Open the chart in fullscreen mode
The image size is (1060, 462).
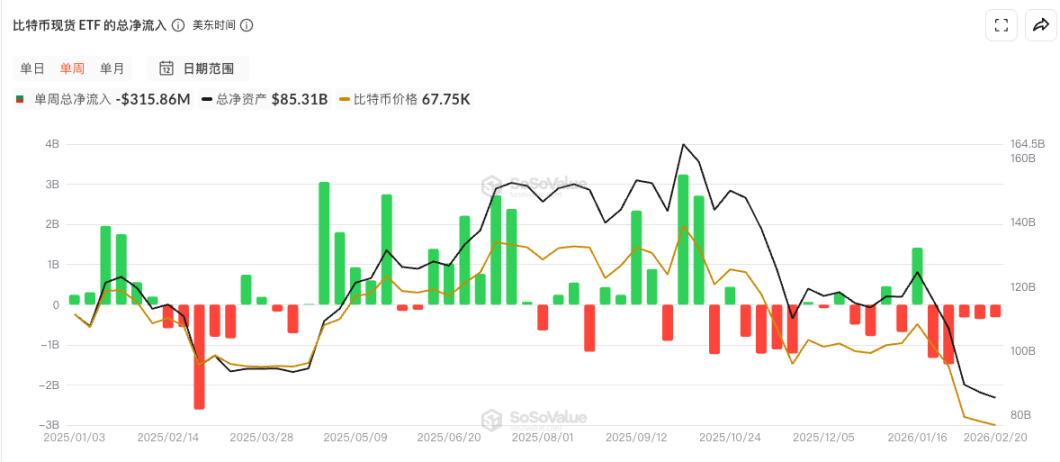coord(1000,25)
